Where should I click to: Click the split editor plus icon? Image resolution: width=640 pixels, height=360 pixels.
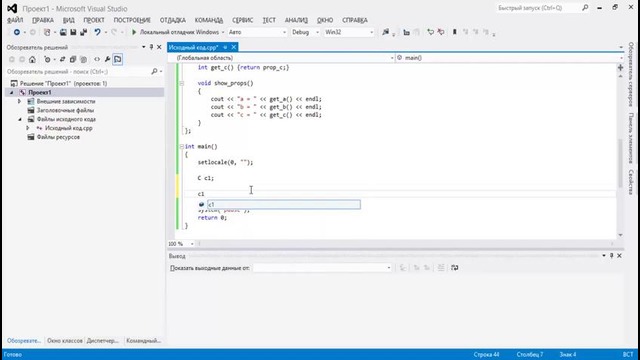click(620, 67)
